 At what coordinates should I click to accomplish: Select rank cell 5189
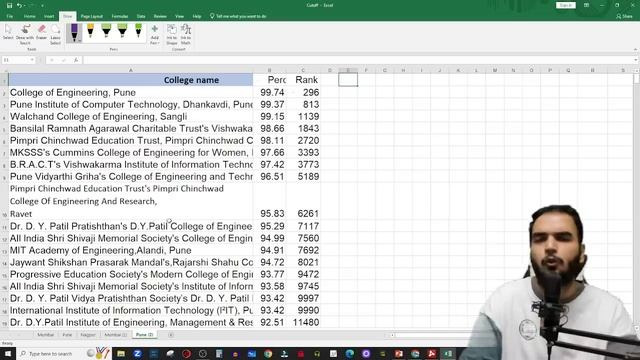[x=303, y=177]
